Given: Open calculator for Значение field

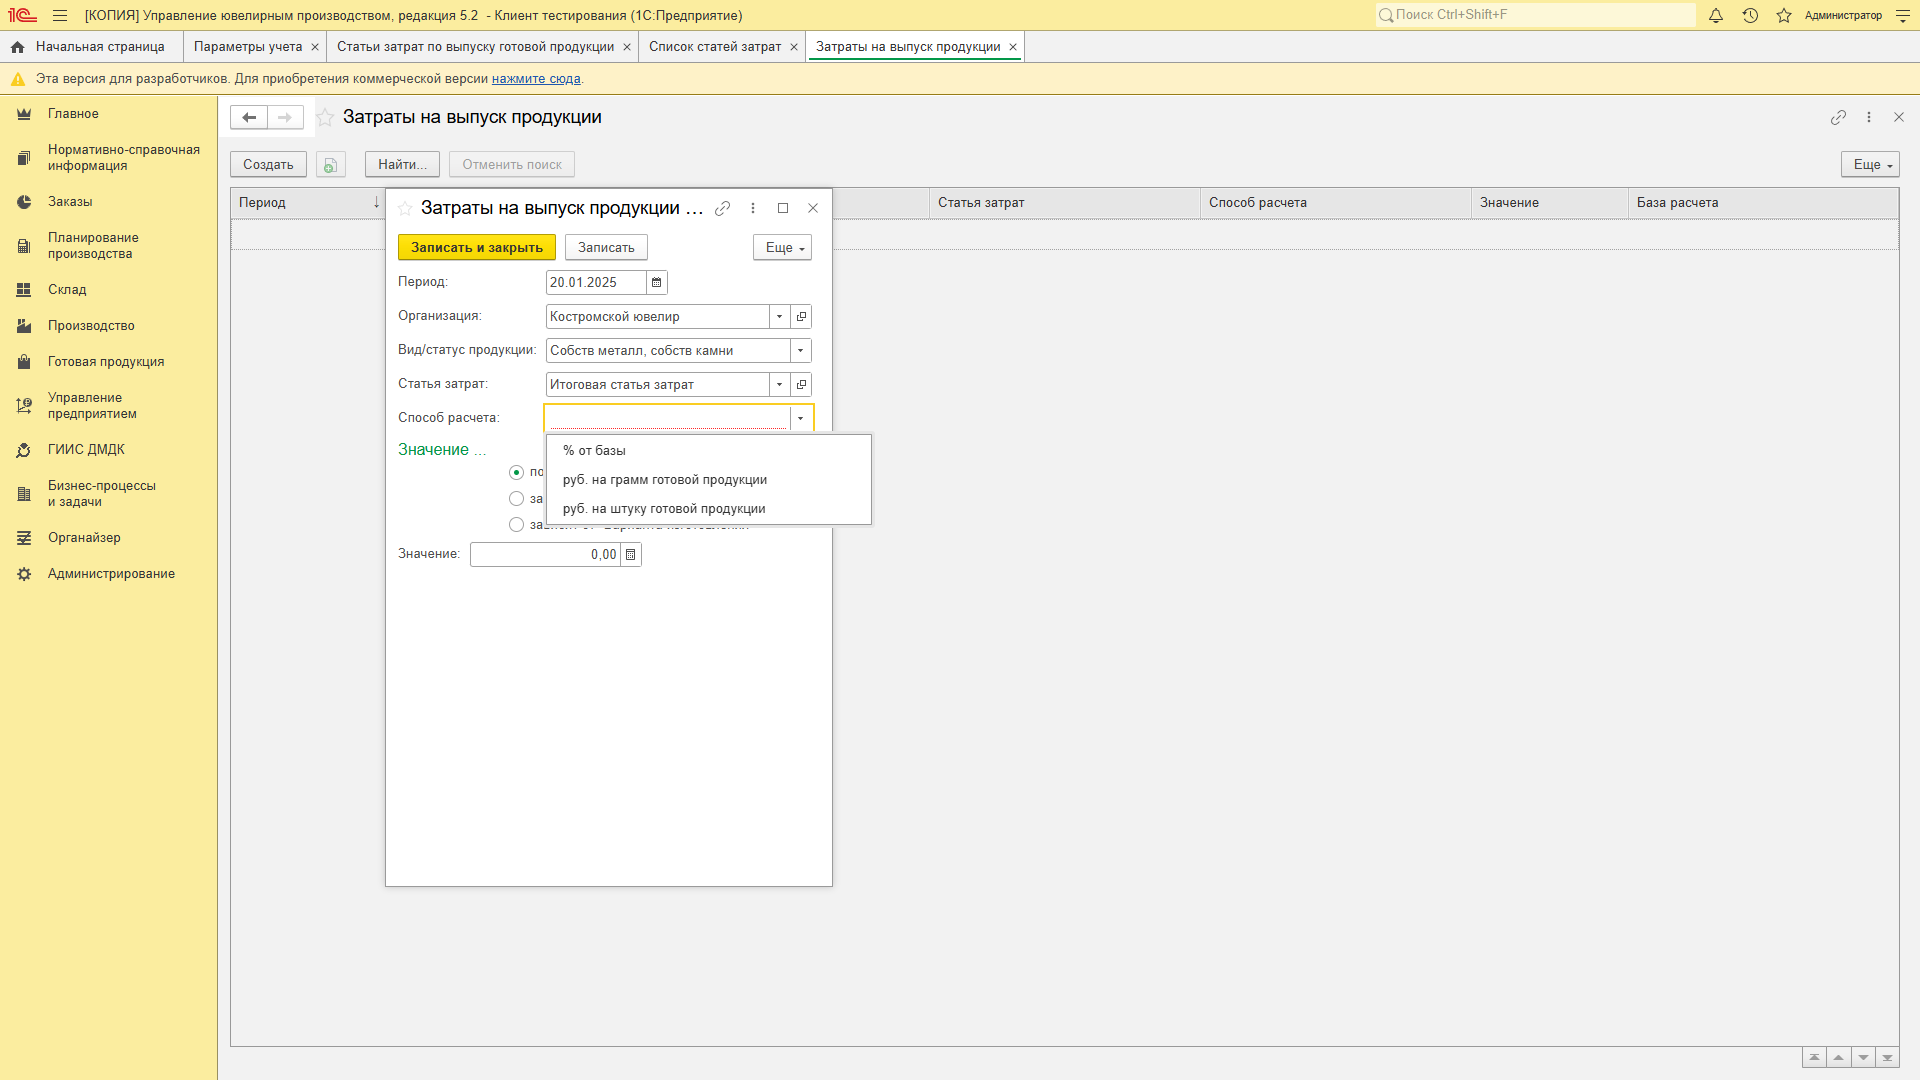Looking at the screenshot, I should coord(631,555).
